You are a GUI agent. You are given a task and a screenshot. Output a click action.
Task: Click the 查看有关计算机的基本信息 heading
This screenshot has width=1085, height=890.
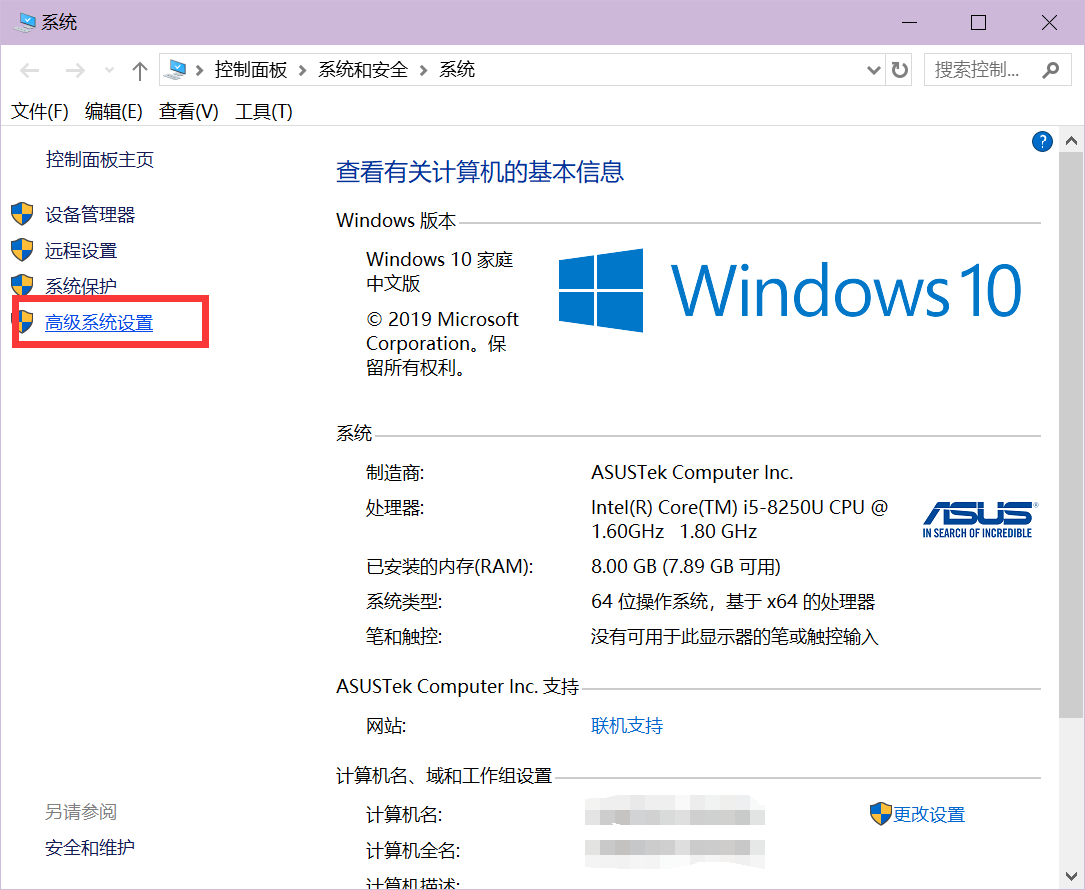[480, 172]
